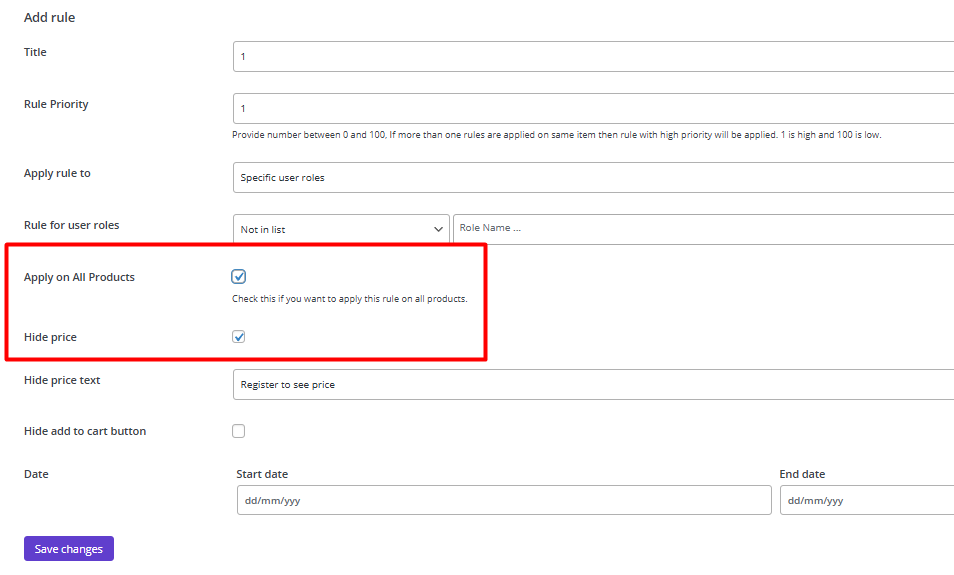The height and width of the screenshot is (575, 954).
Task: Click the Hide price text label
Action: pos(62,380)
